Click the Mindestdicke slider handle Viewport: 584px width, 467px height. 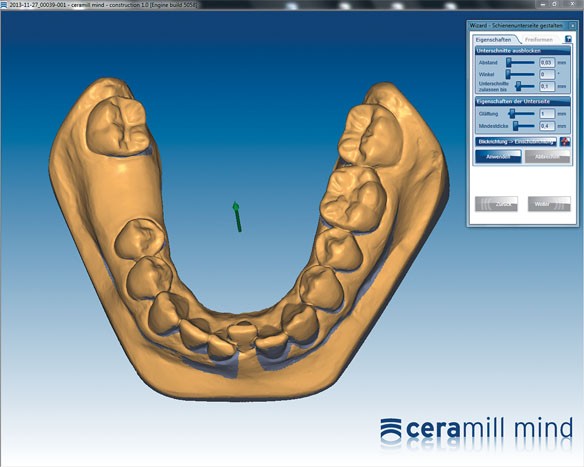[x=515, y=126]
